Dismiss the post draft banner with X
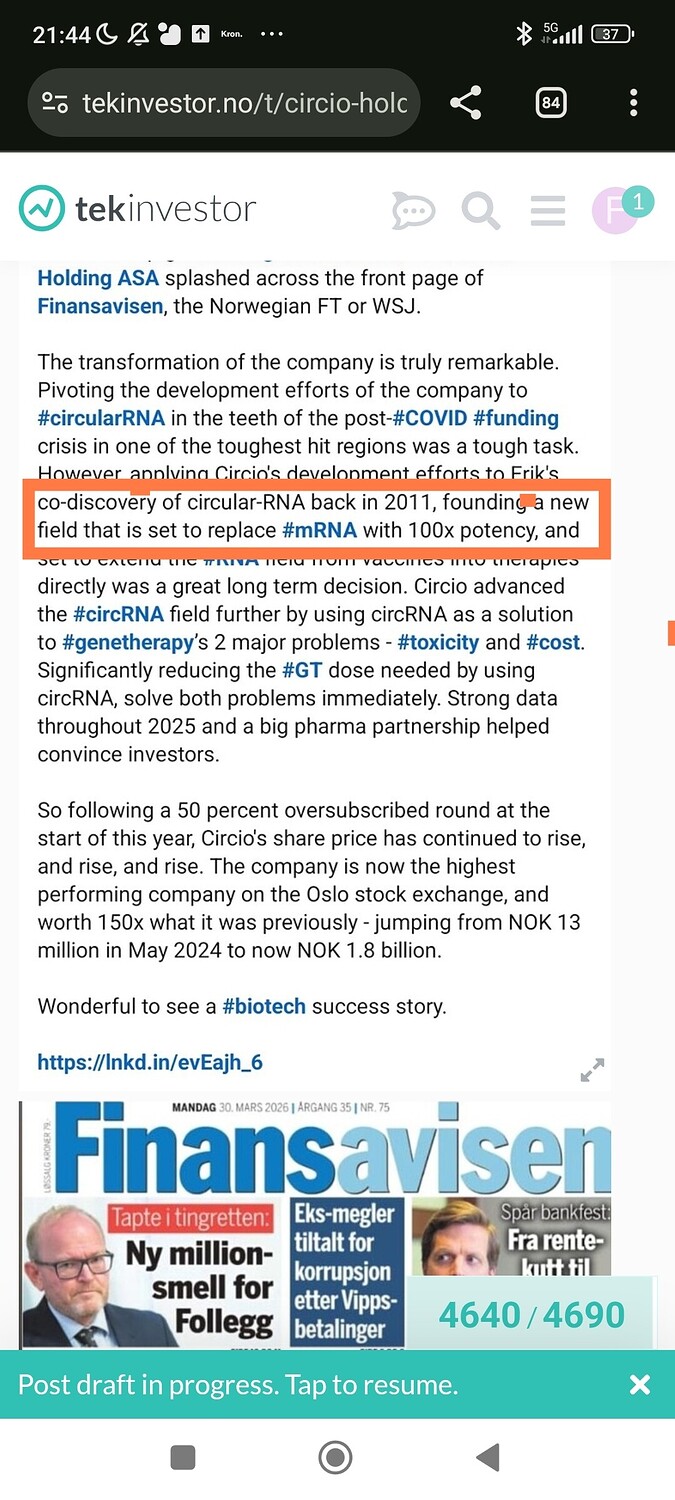The image size is (675, 1500). pyautogui.click(x=639, y=1385)
